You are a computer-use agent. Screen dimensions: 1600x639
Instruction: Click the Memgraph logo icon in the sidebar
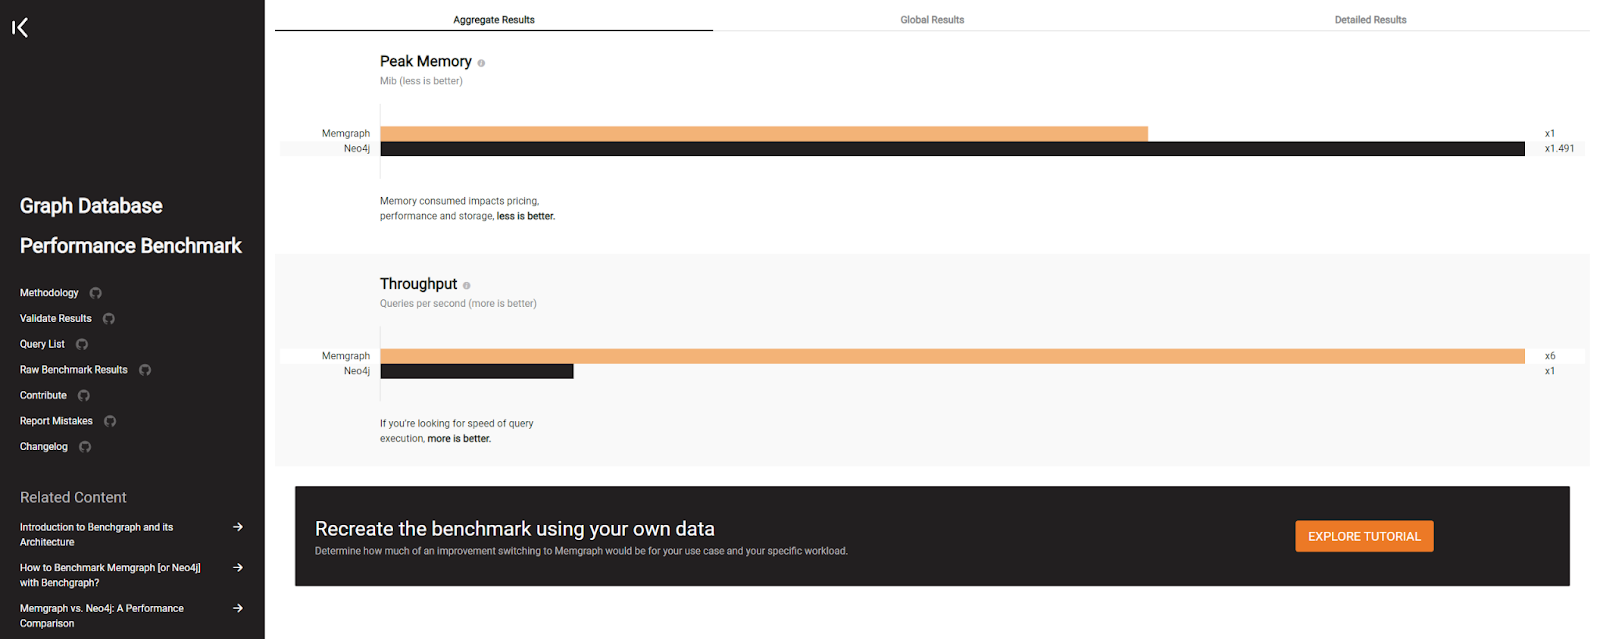pos(20,28)
